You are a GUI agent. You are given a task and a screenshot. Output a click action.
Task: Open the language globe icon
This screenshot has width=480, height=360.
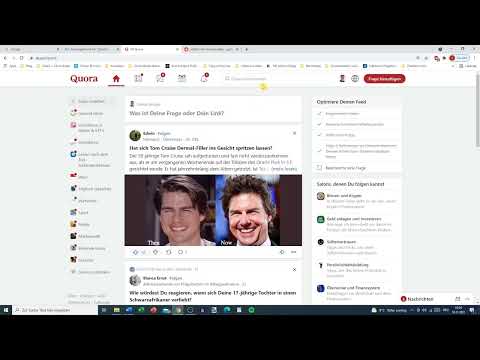coord(355,79)
